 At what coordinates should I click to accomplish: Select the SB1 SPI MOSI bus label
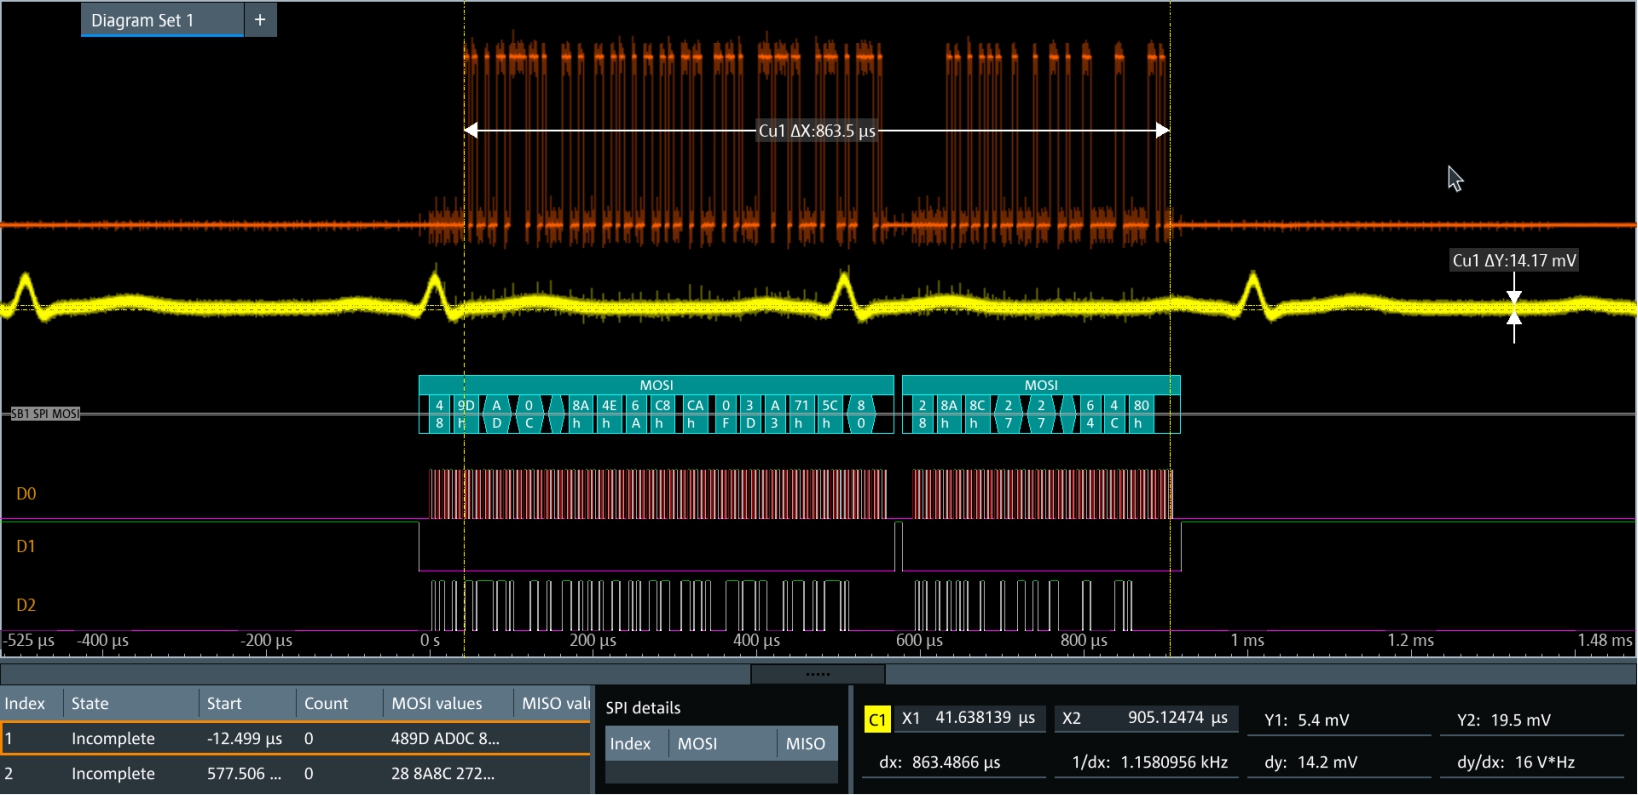[x=45, y=414]
